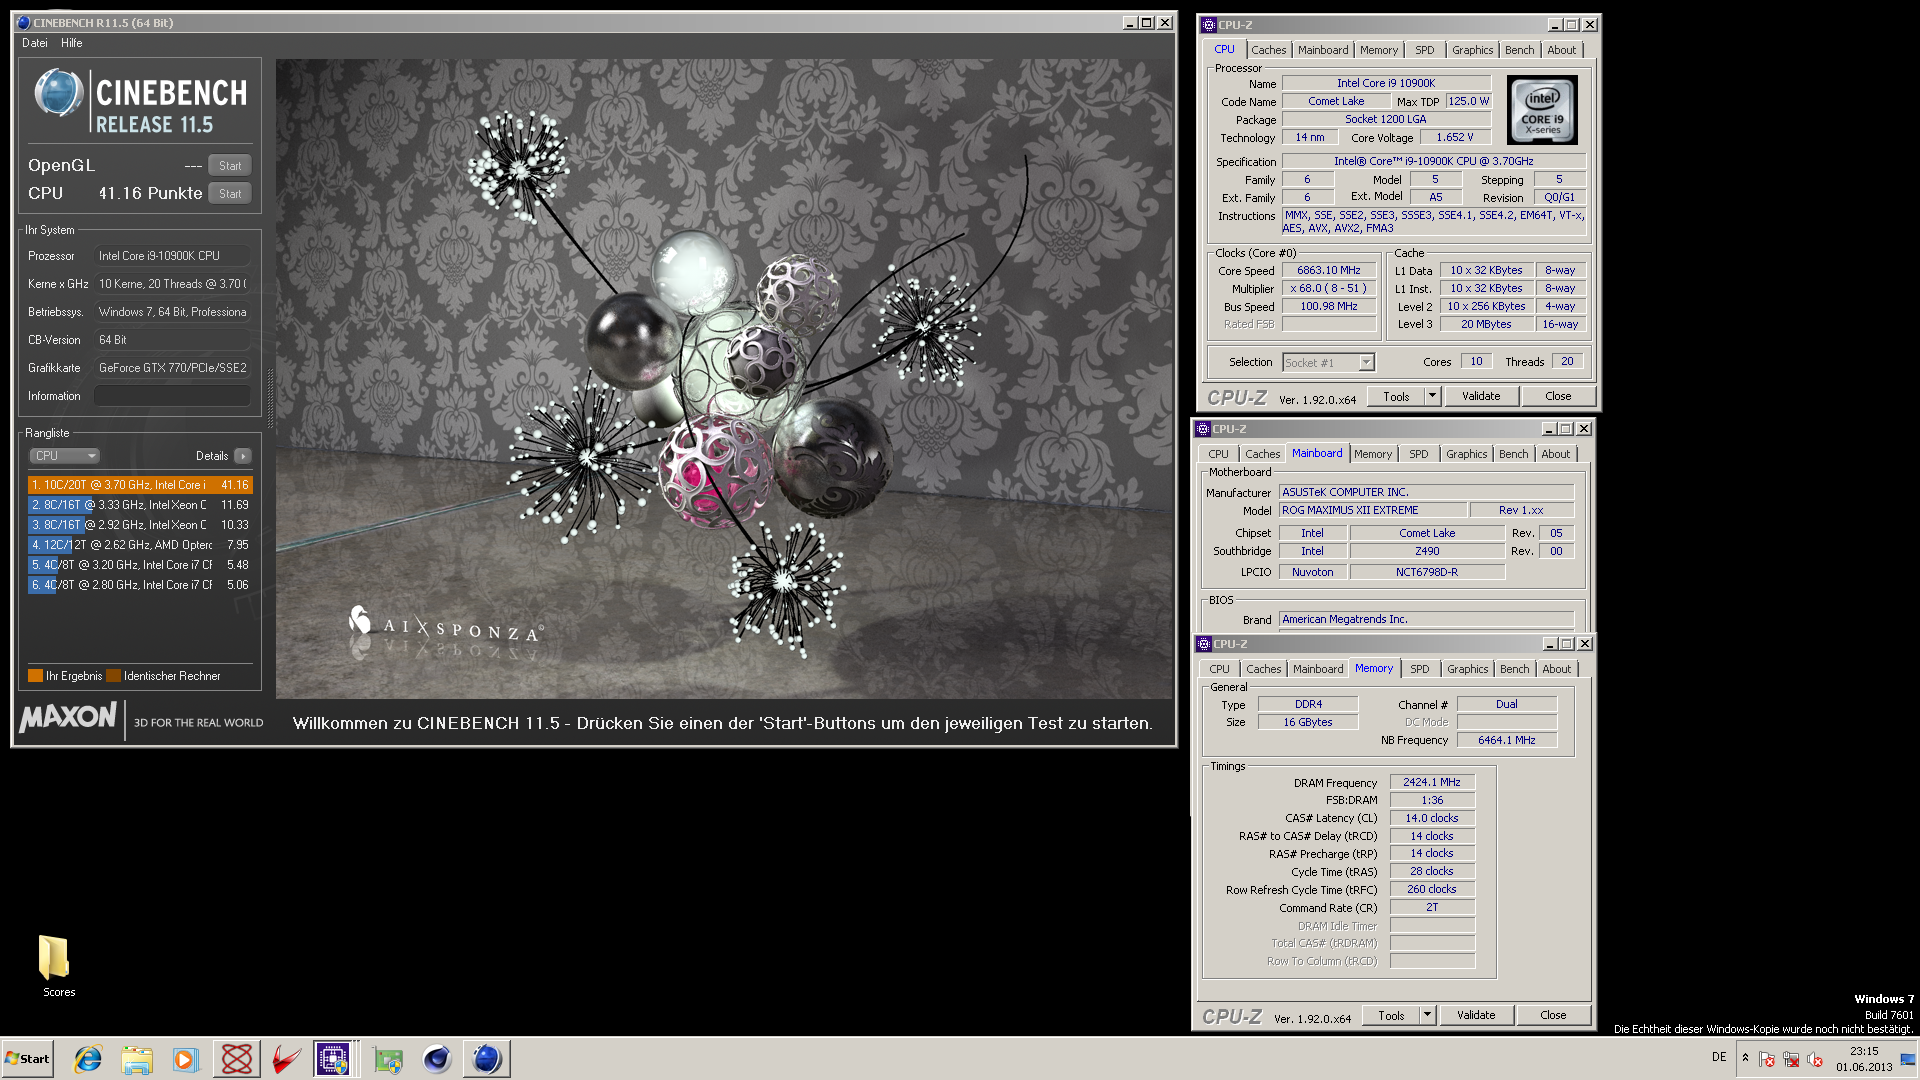Launch Windows Media Player from taskbar

[x=186, y=1059]
